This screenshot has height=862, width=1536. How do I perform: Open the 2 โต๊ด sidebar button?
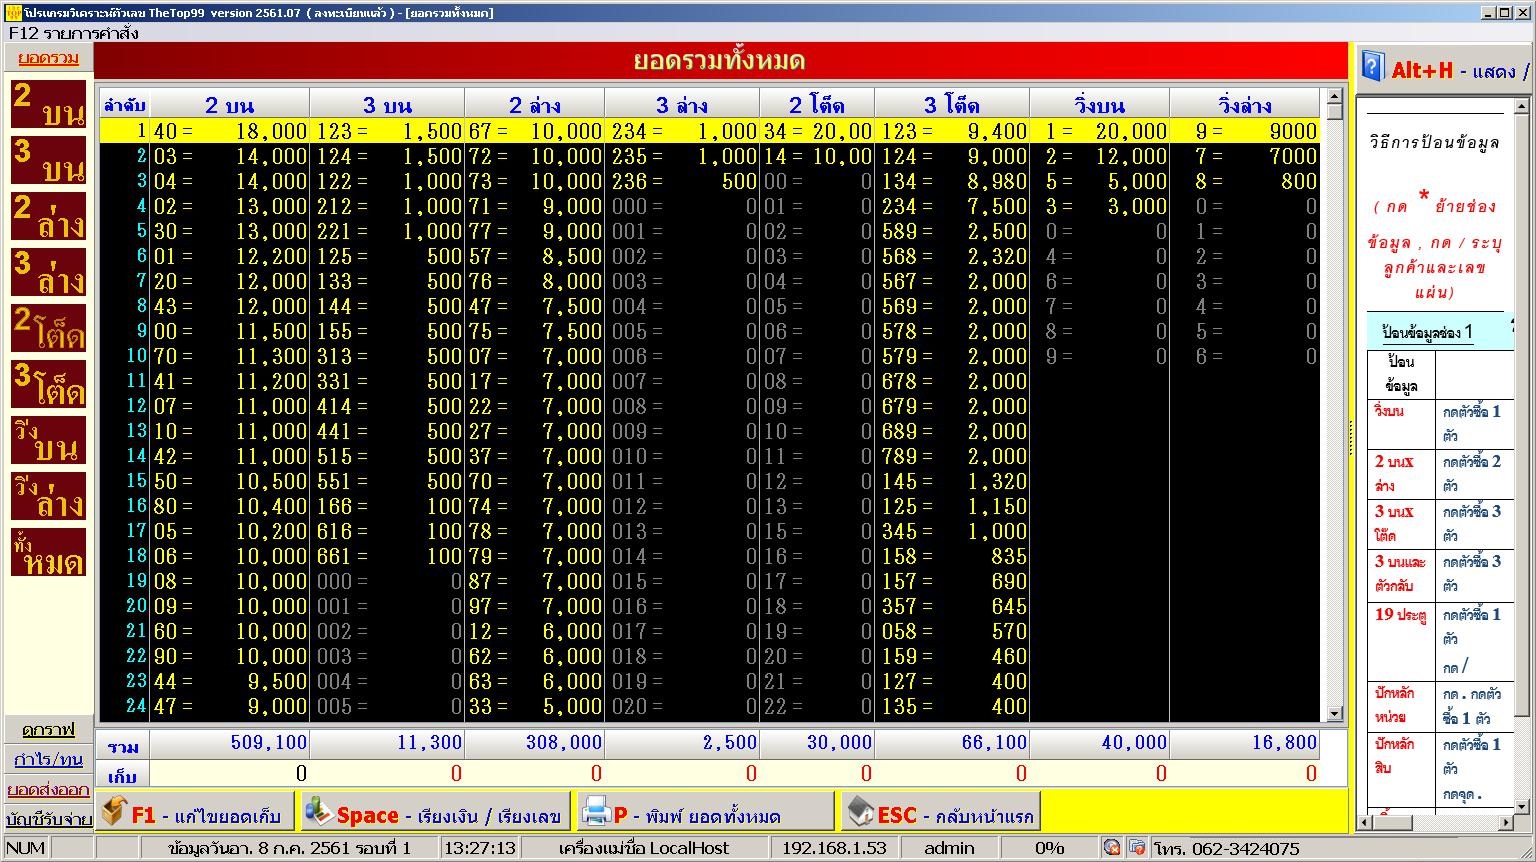48,328
